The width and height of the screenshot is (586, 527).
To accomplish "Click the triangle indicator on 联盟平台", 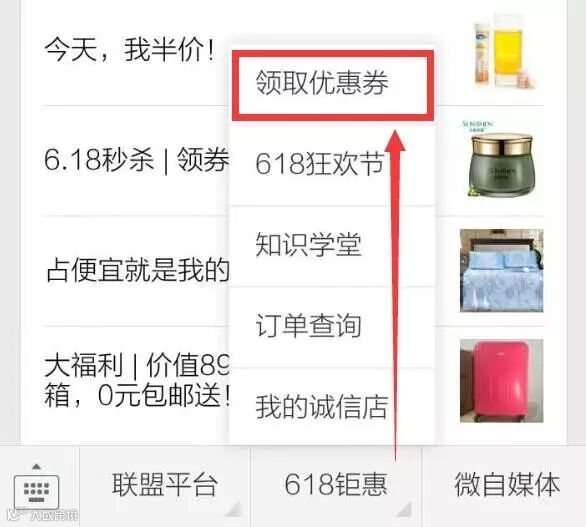I will point(233,509).
